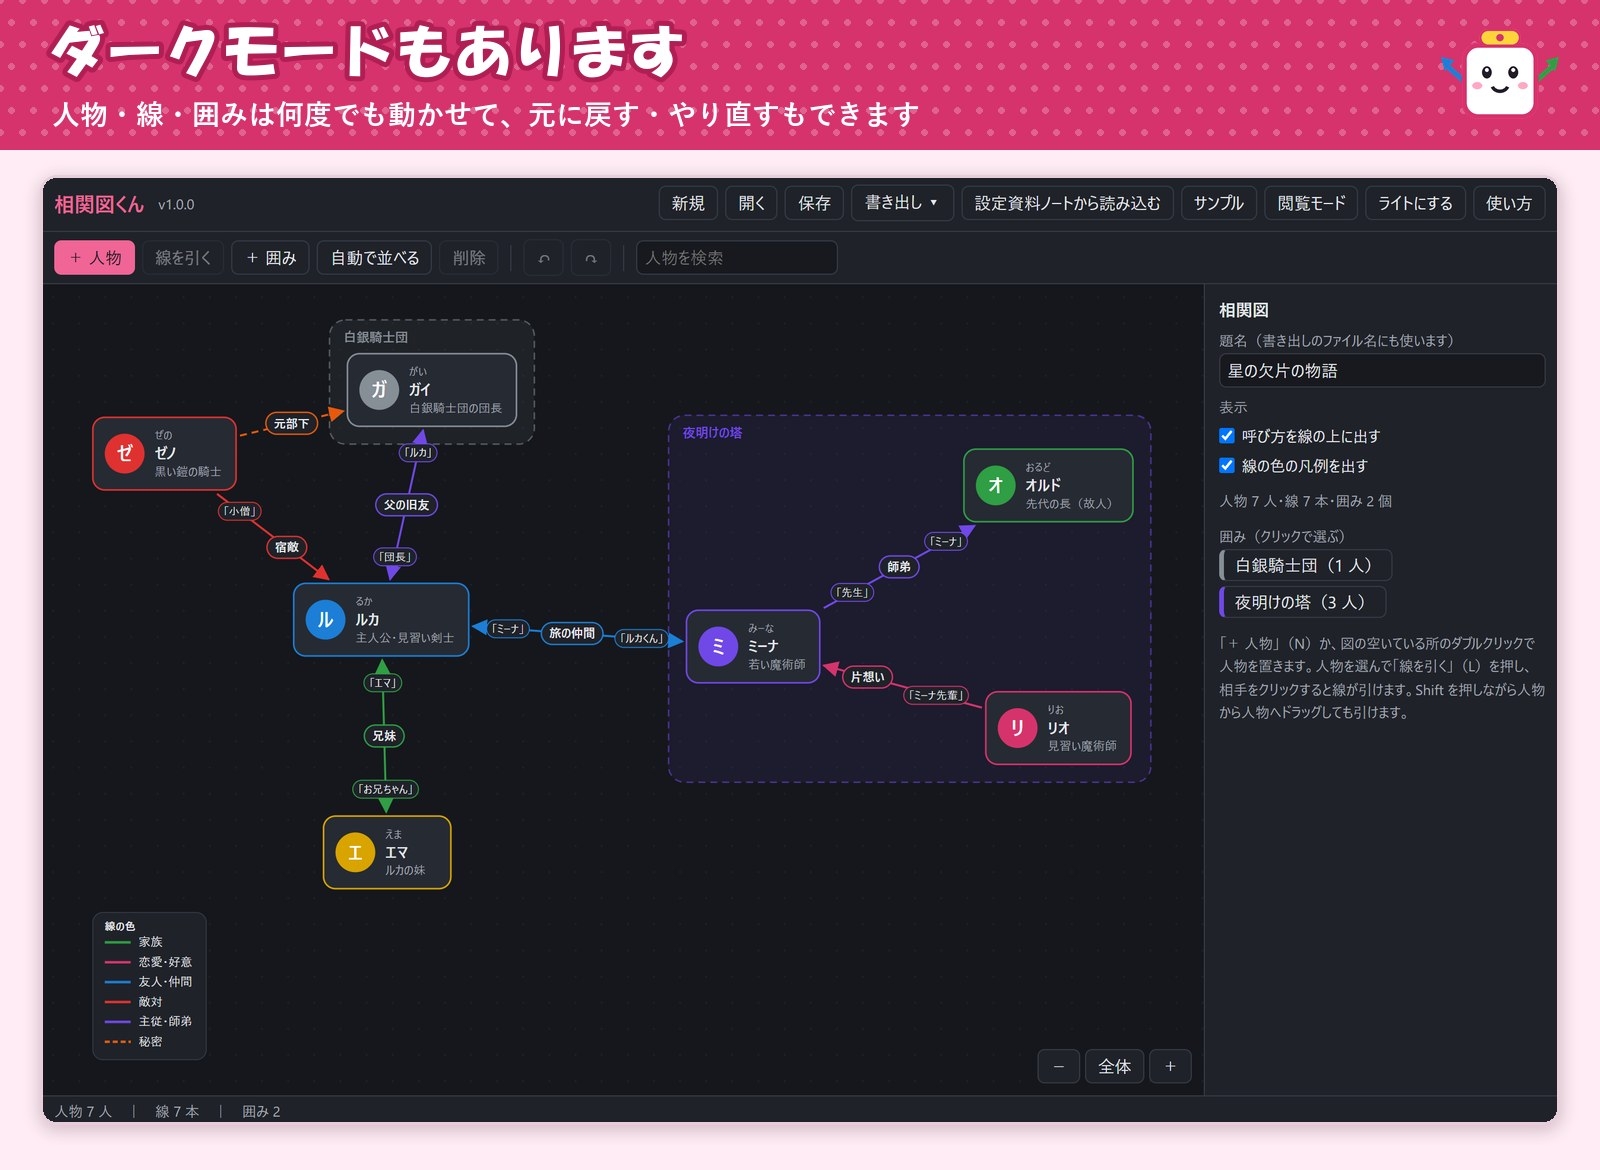The height and width of the screenshot is (1170, 1600).
Task: Load the サンプル diagram
Action: (x=1218, y=203)
